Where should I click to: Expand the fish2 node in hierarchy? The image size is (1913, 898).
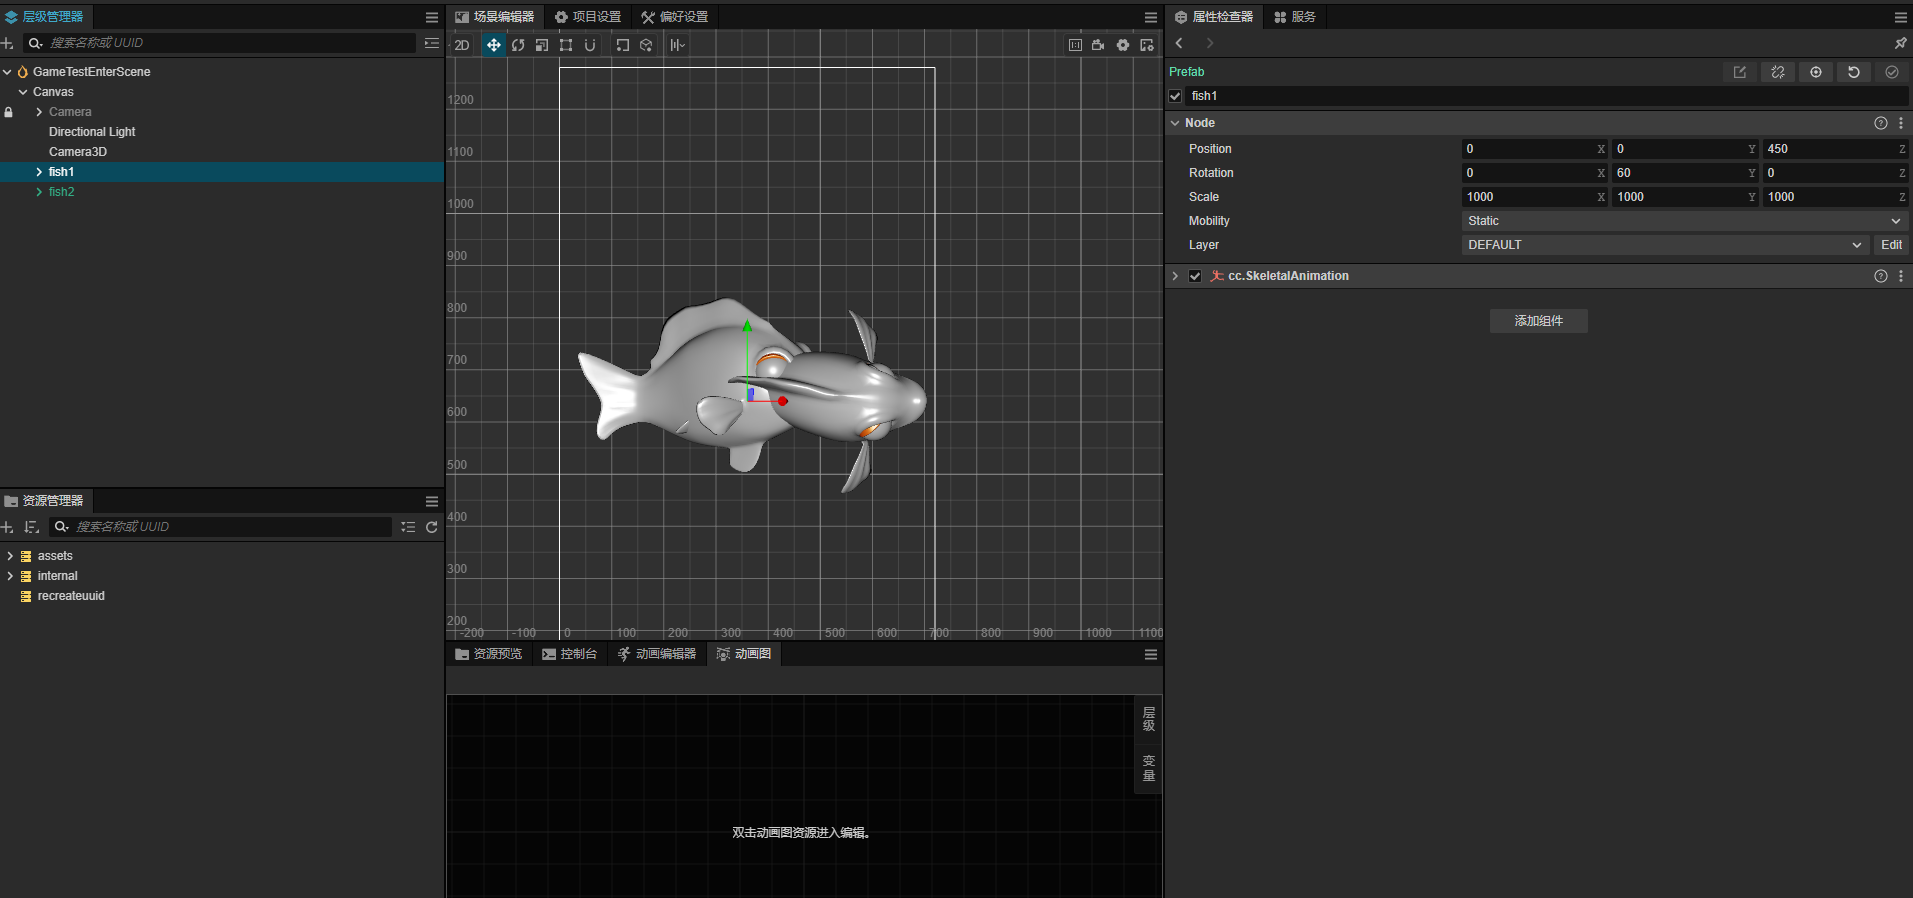39,192
